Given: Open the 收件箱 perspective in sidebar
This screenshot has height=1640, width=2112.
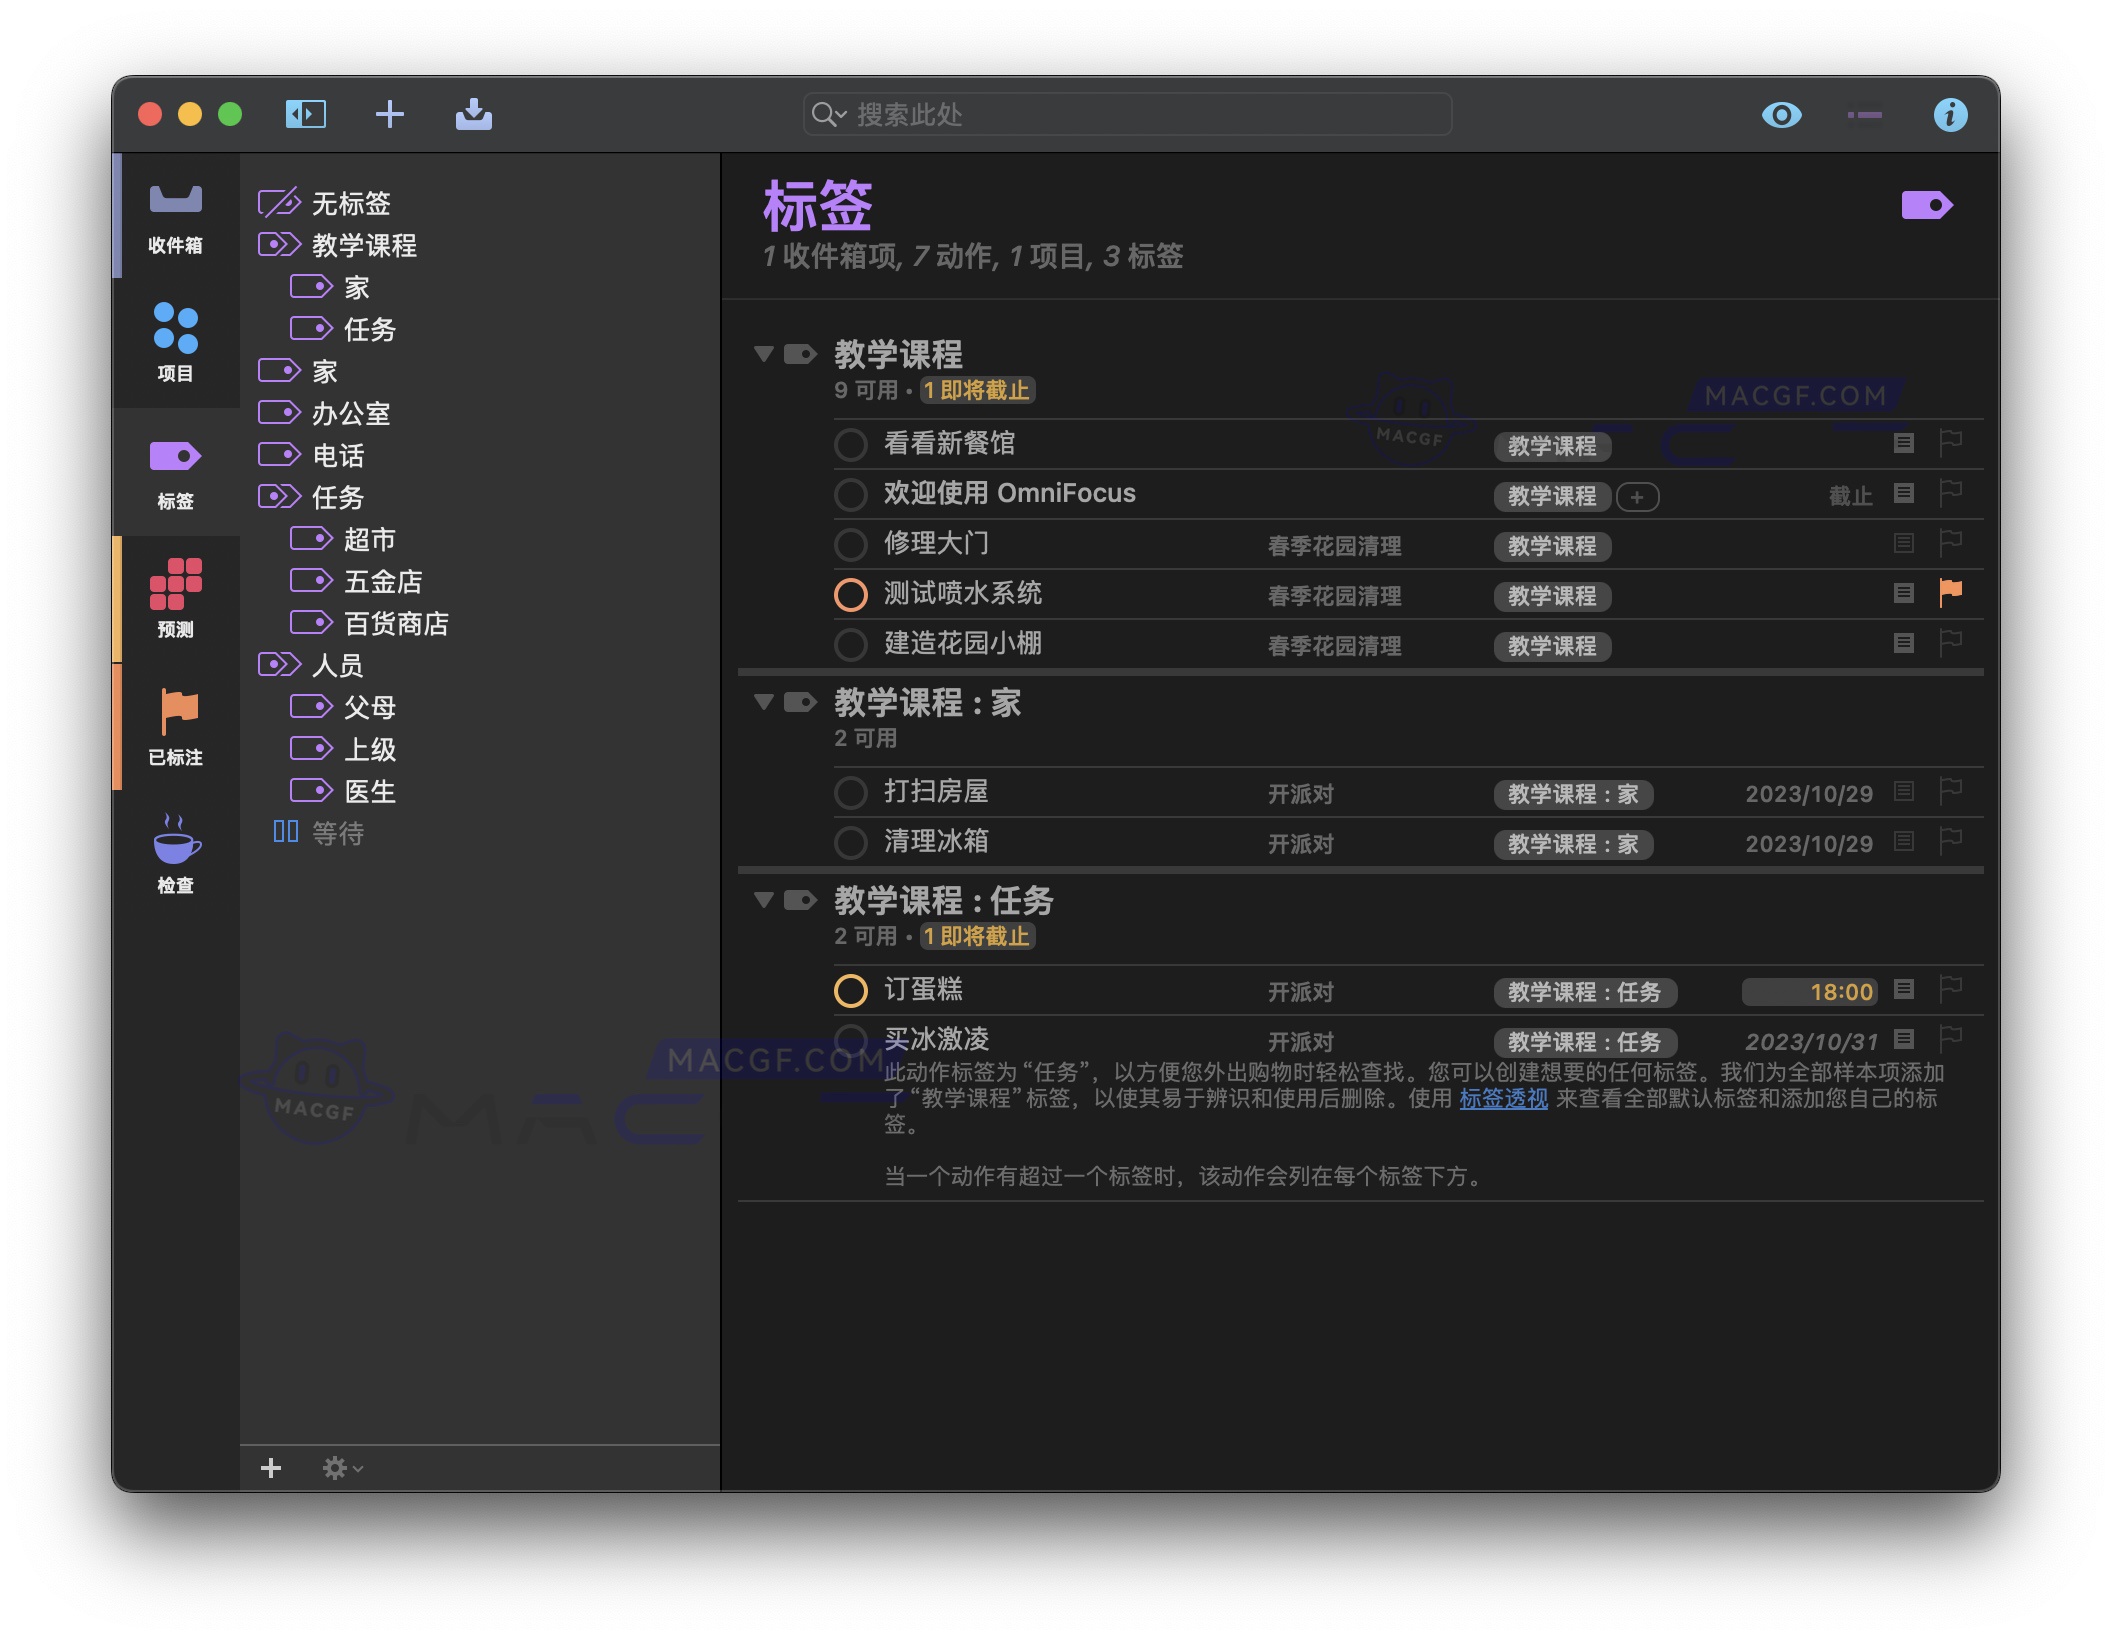Looking at the screenshot, I should click(x=176, y=215).
